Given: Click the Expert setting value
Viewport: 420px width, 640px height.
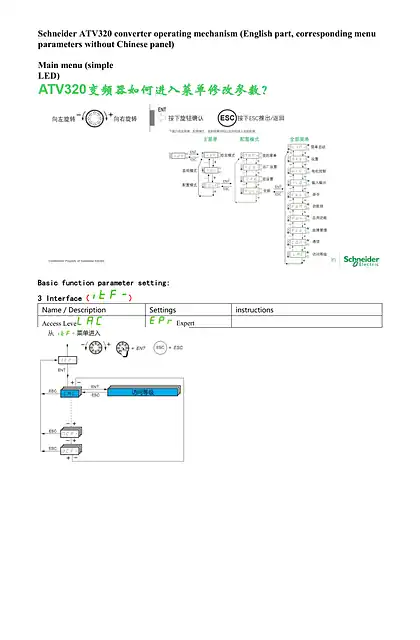Looking at the screenshot, I should point(185,323).
